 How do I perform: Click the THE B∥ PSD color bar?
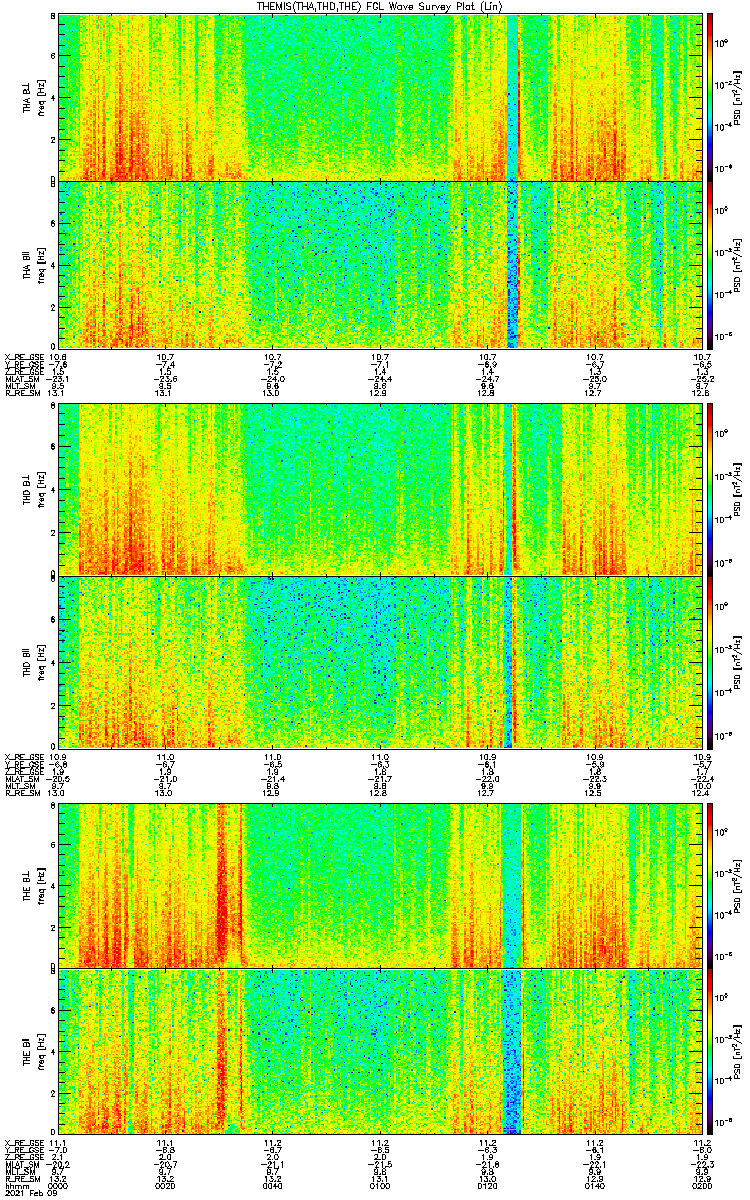tap(710, 1052)
